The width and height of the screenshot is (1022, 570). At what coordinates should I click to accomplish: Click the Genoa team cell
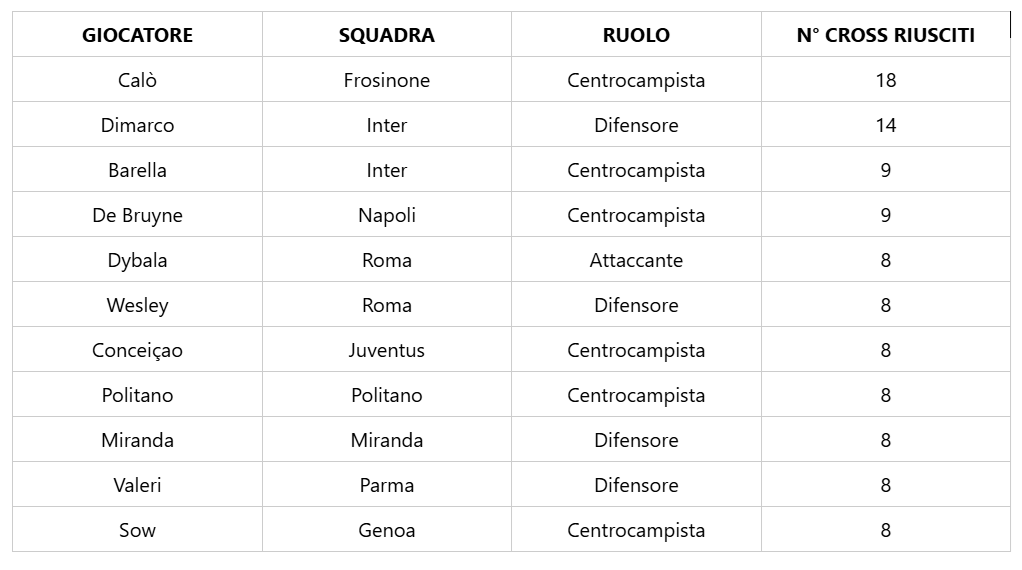(x=387, y=529)
